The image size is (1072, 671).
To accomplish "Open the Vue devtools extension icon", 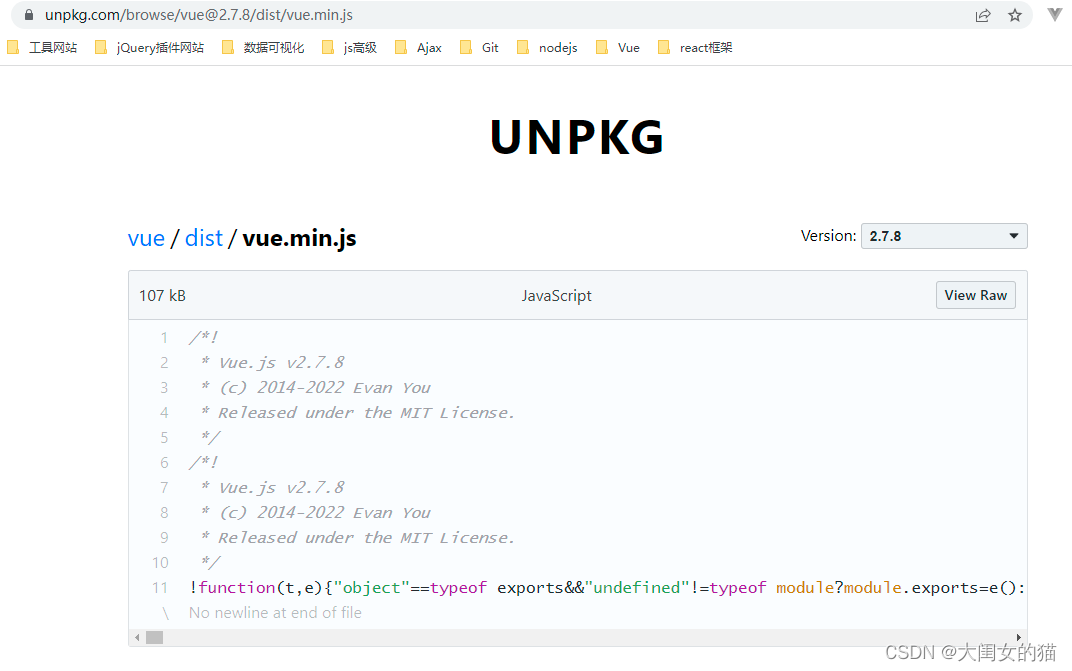I will click(x=1055, y=14).
